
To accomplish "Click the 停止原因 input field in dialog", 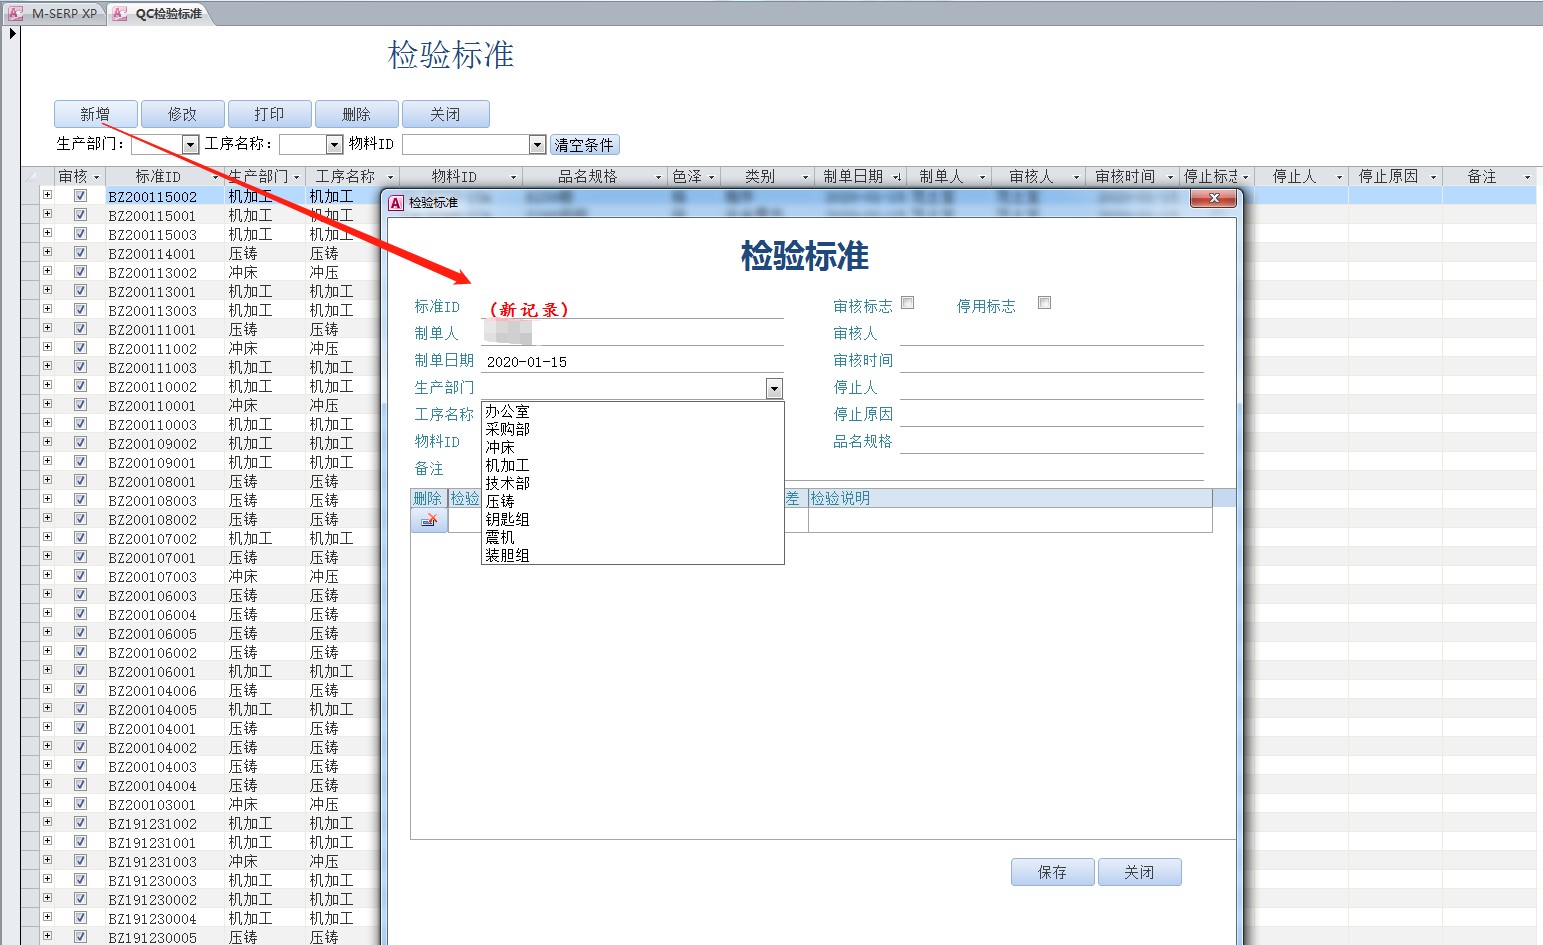I will 1051,414.
